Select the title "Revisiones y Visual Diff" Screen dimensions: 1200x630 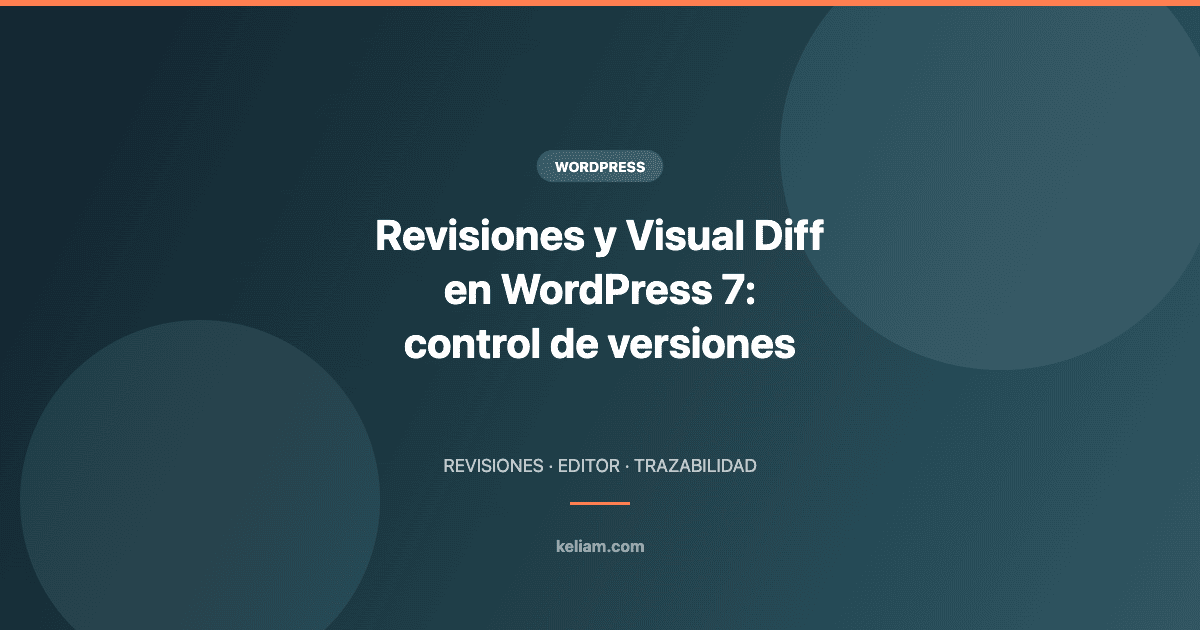tap(600, 238)
